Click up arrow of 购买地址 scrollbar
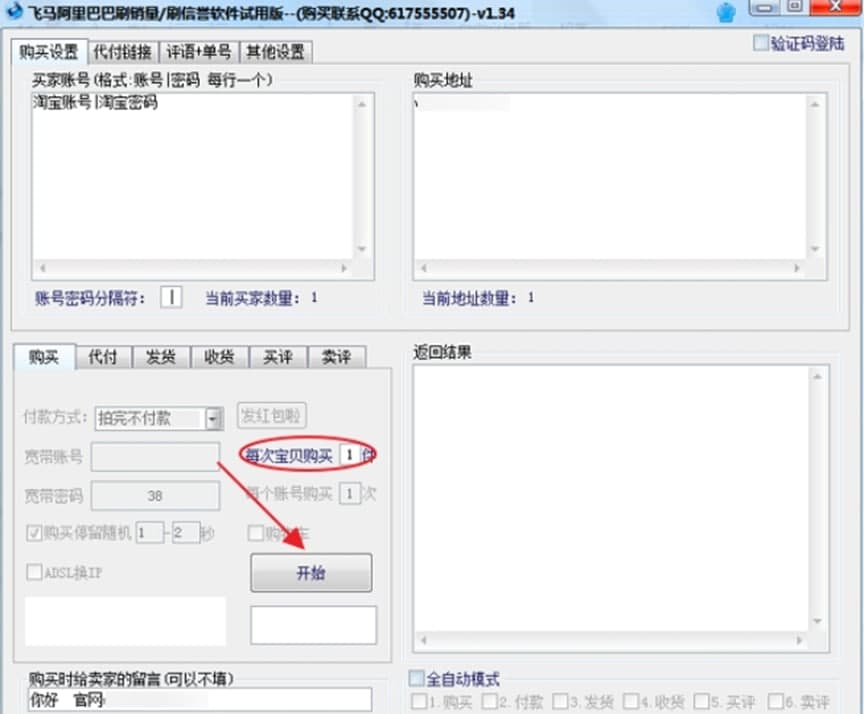 point(815,104)
